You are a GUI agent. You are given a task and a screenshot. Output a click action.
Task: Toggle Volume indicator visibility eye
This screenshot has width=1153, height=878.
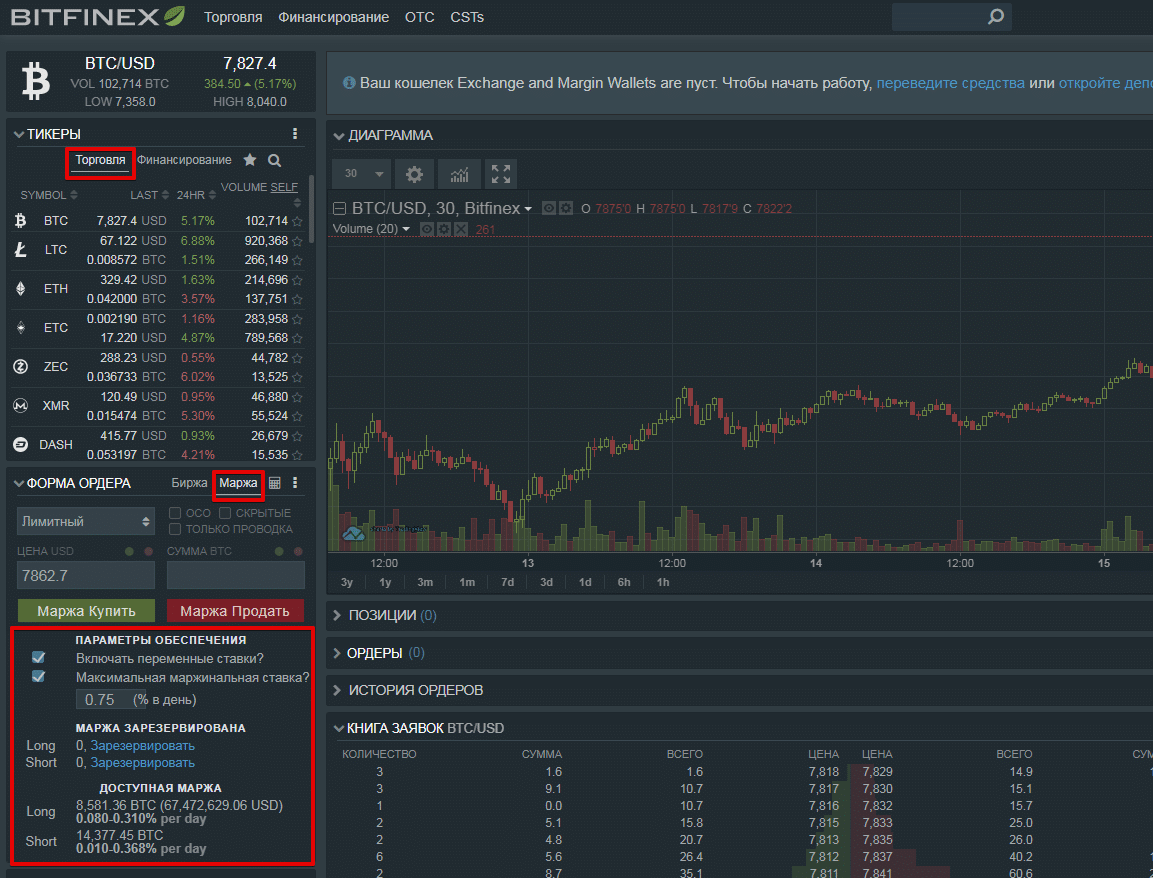(x=426, y=229)
